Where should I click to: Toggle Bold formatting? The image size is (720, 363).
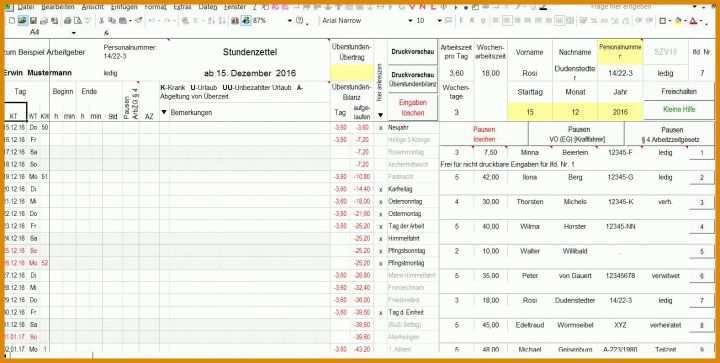461,21
